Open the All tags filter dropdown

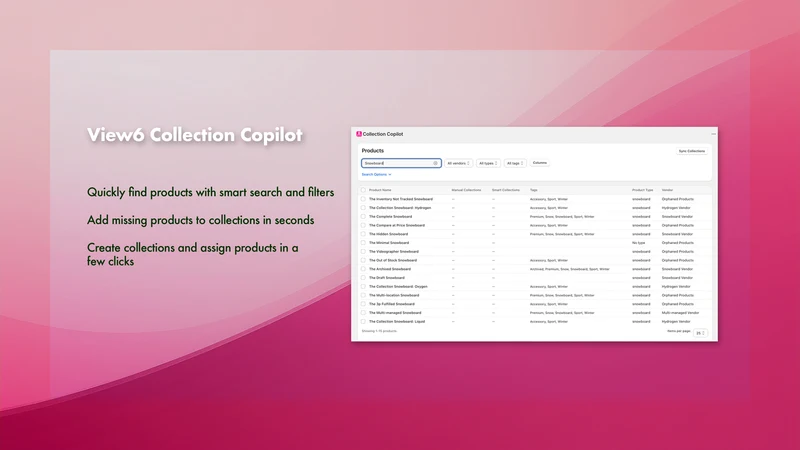(x=515, y=163)
